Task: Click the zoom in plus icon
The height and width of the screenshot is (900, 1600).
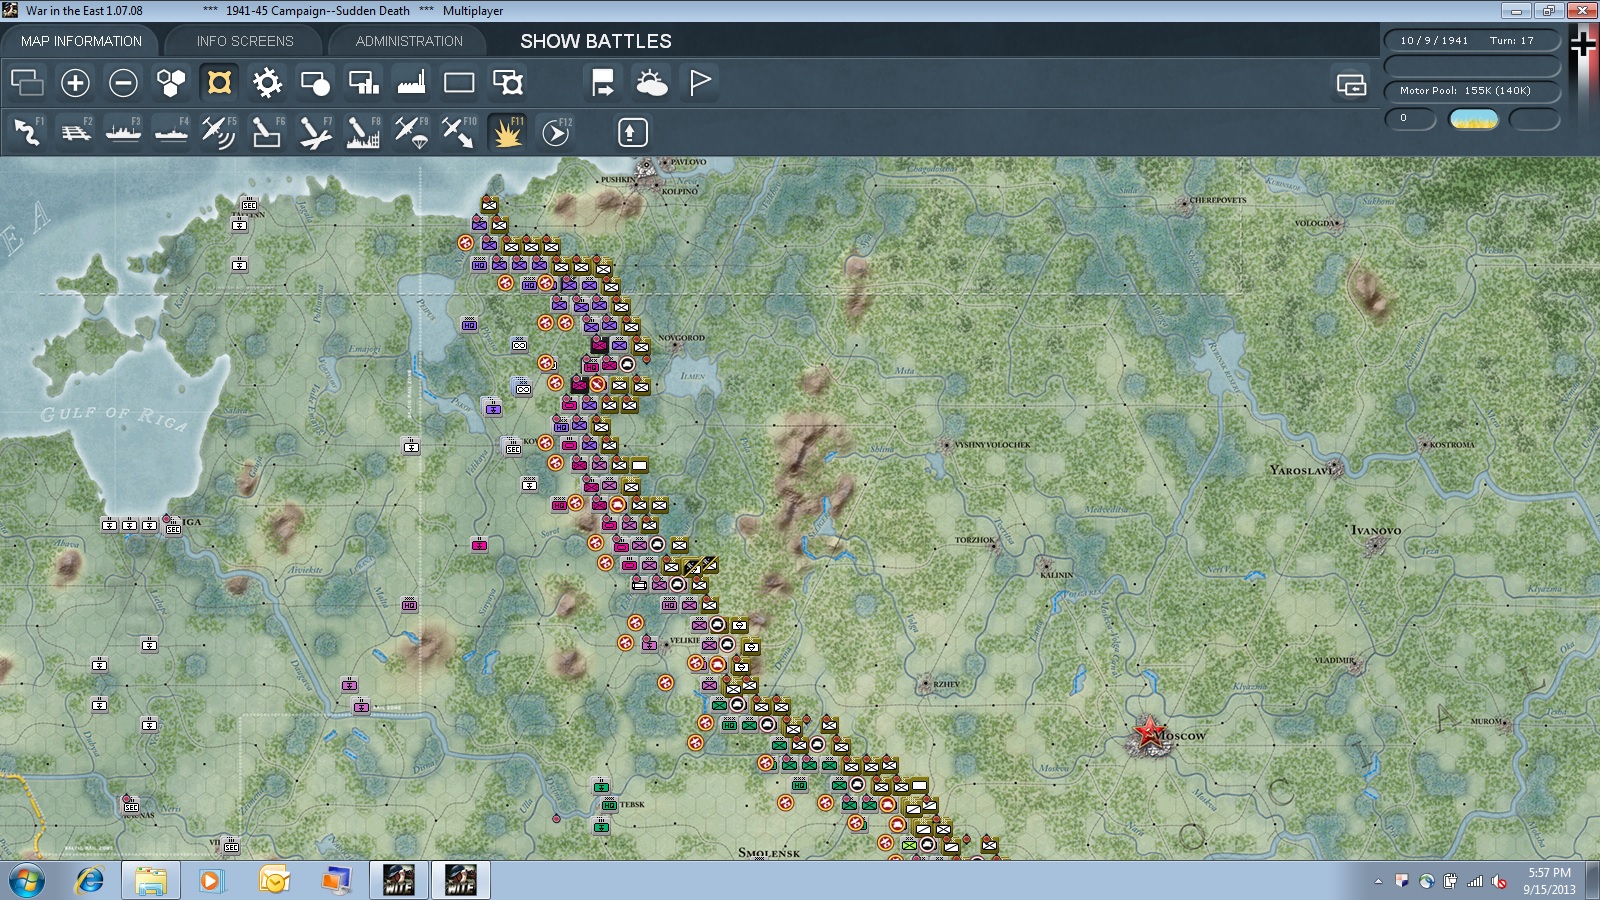Action: coord(75,83)
